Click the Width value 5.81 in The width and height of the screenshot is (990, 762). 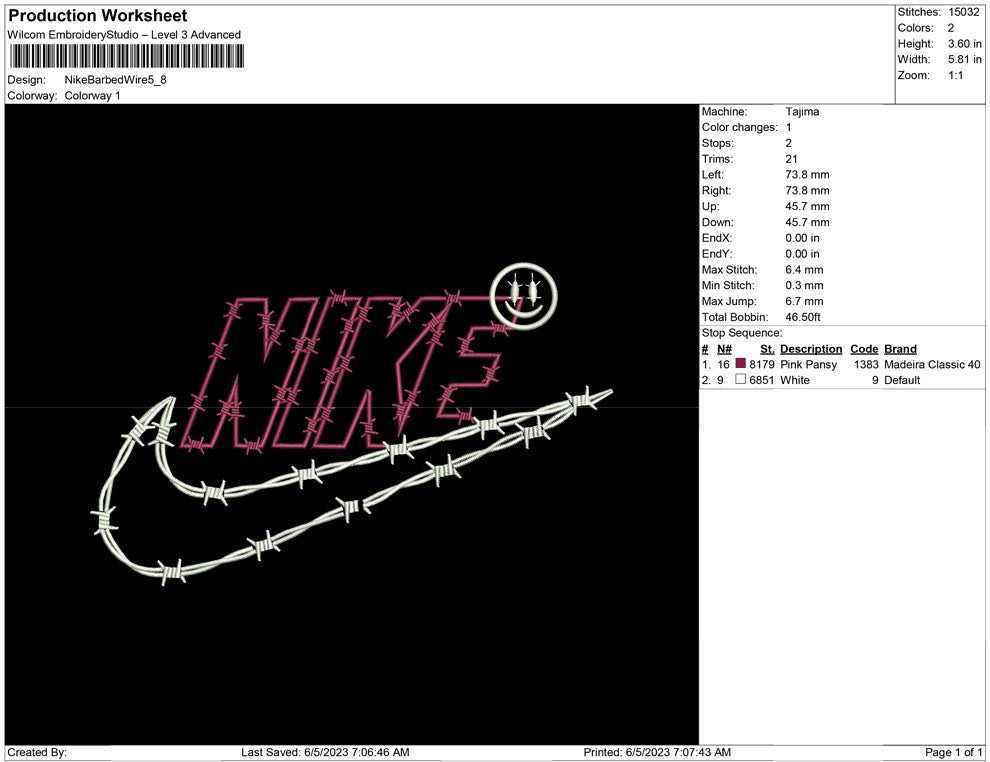tap(965, 59)
